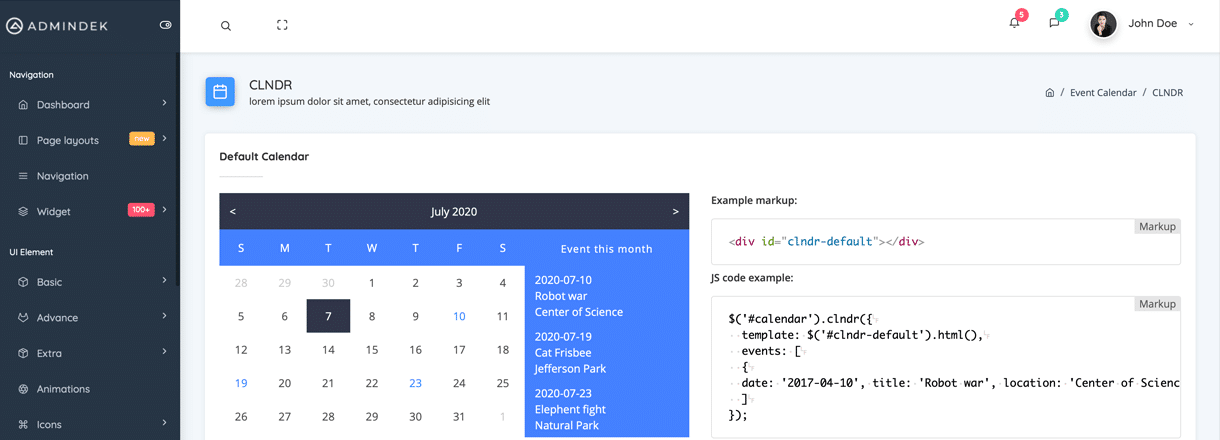1220x440 pixels.
Task: Expand the John Doe user dropdown
Action: [x=1191, y=24]
